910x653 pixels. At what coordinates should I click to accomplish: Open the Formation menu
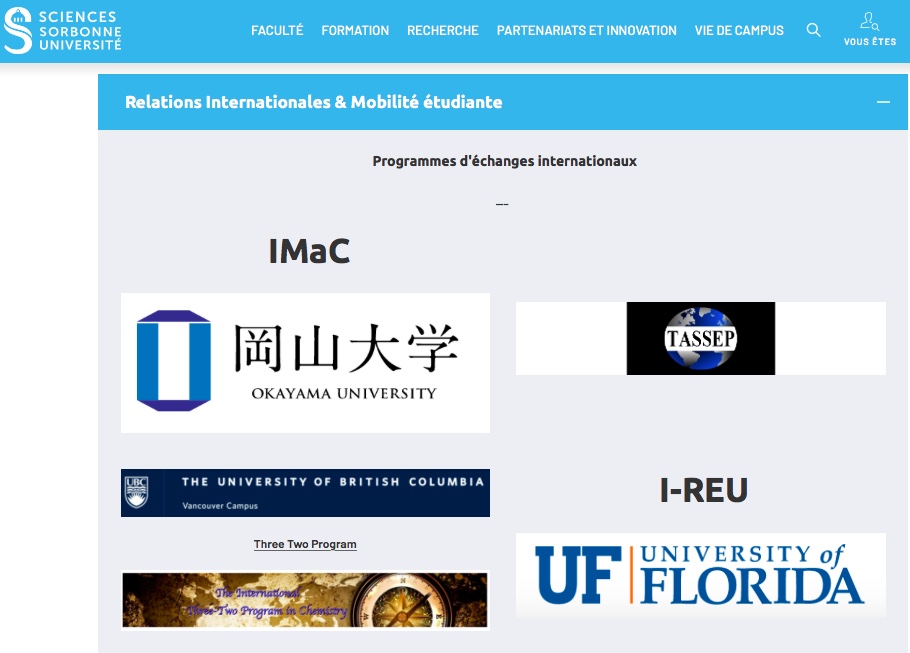point(355,31)
